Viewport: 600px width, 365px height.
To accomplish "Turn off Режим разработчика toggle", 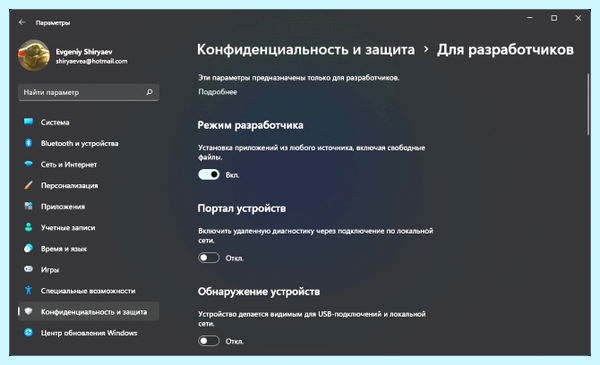I will click(x=209, y=174).
